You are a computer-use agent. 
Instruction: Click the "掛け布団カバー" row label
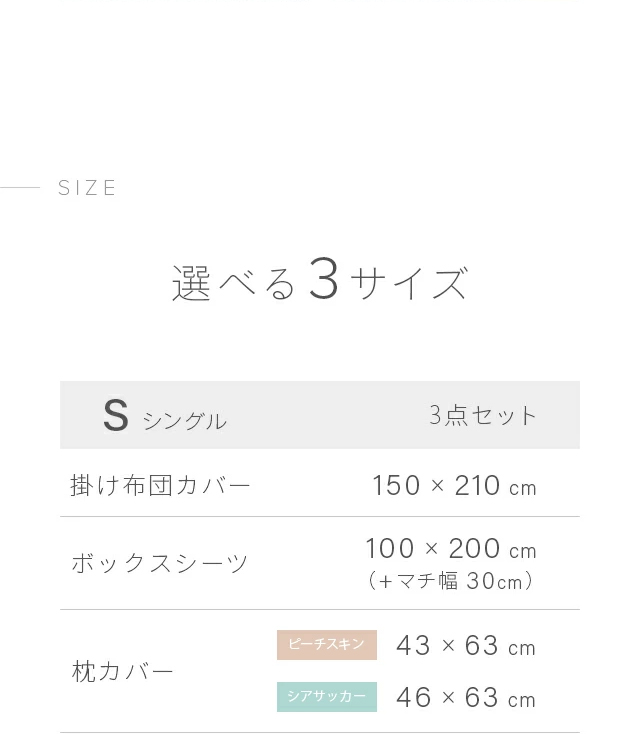click(160, 486)
